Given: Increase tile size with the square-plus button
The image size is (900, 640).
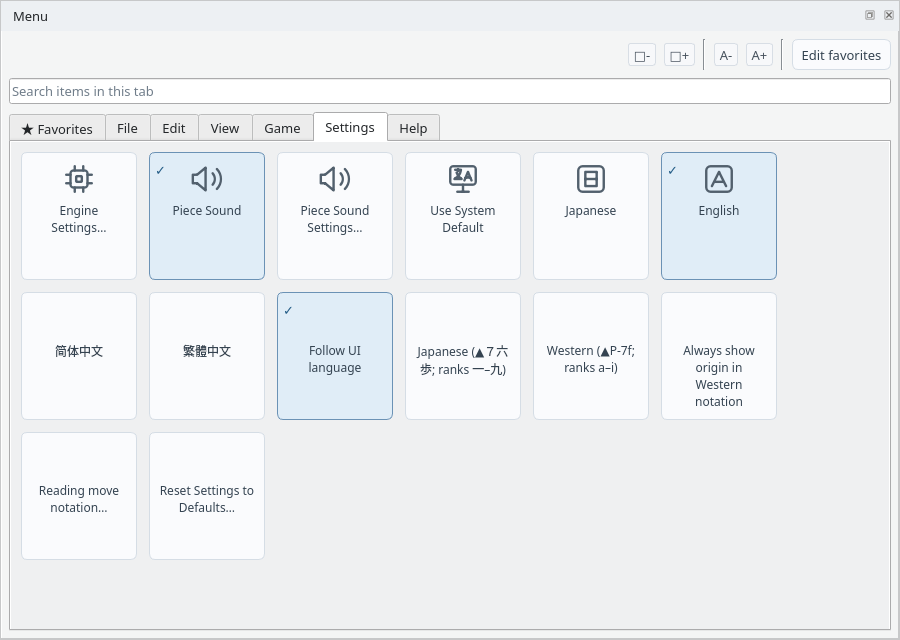Looking at the screenshot, I should tap(680, 56).
